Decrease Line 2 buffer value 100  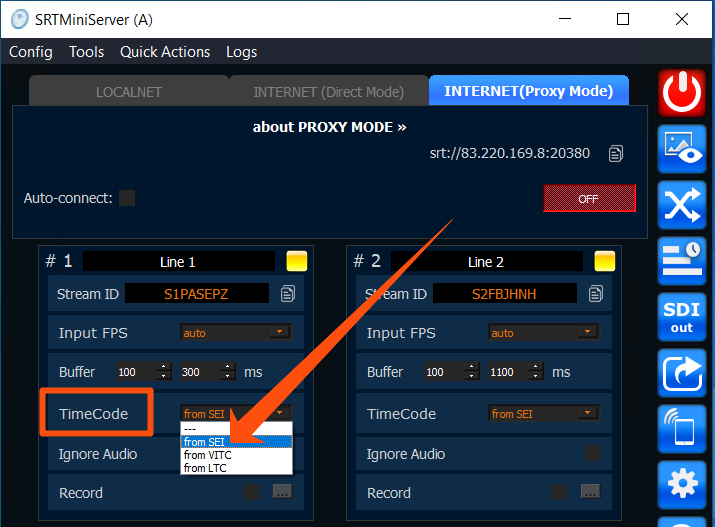pyautogui.click(x=471, y=376)
